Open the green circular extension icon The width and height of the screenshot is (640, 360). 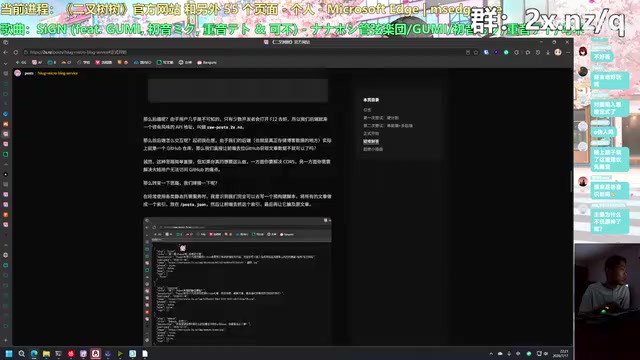506,52
